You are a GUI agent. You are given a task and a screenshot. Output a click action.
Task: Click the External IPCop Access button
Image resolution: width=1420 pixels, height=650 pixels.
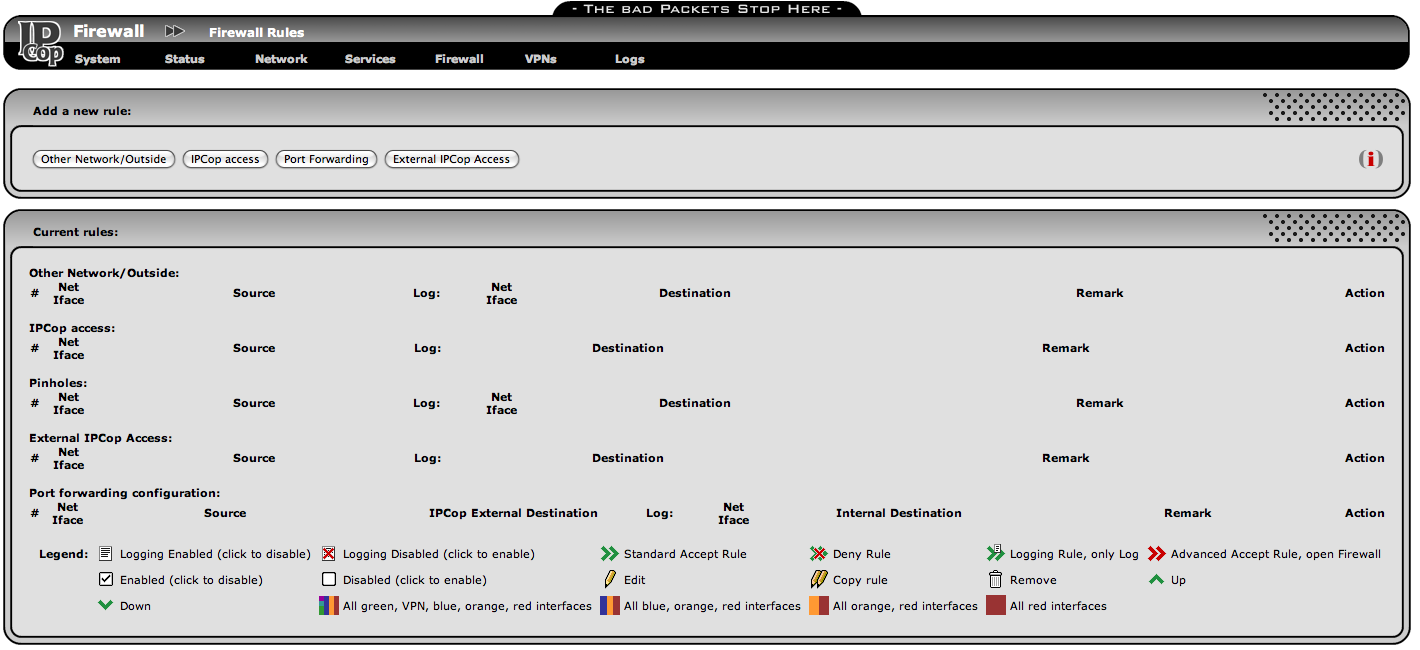click(451, 158)
